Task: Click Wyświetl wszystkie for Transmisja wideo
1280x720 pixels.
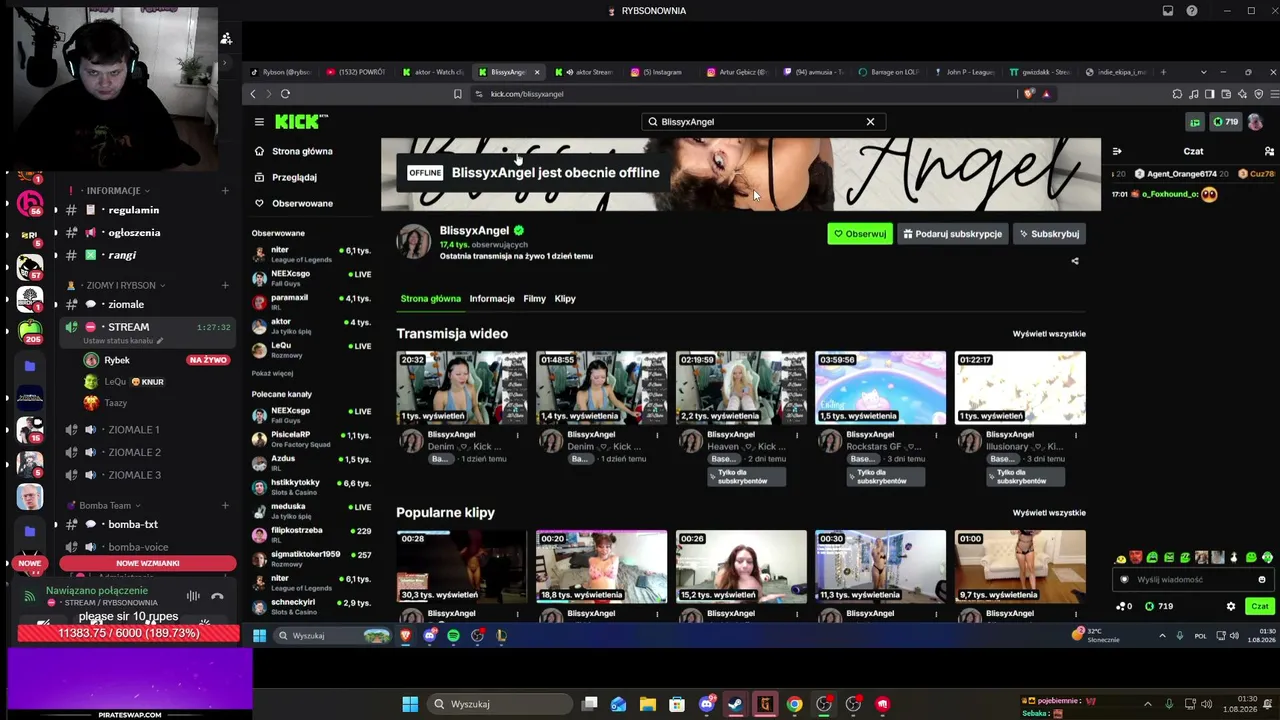Action: point(1049,334)
